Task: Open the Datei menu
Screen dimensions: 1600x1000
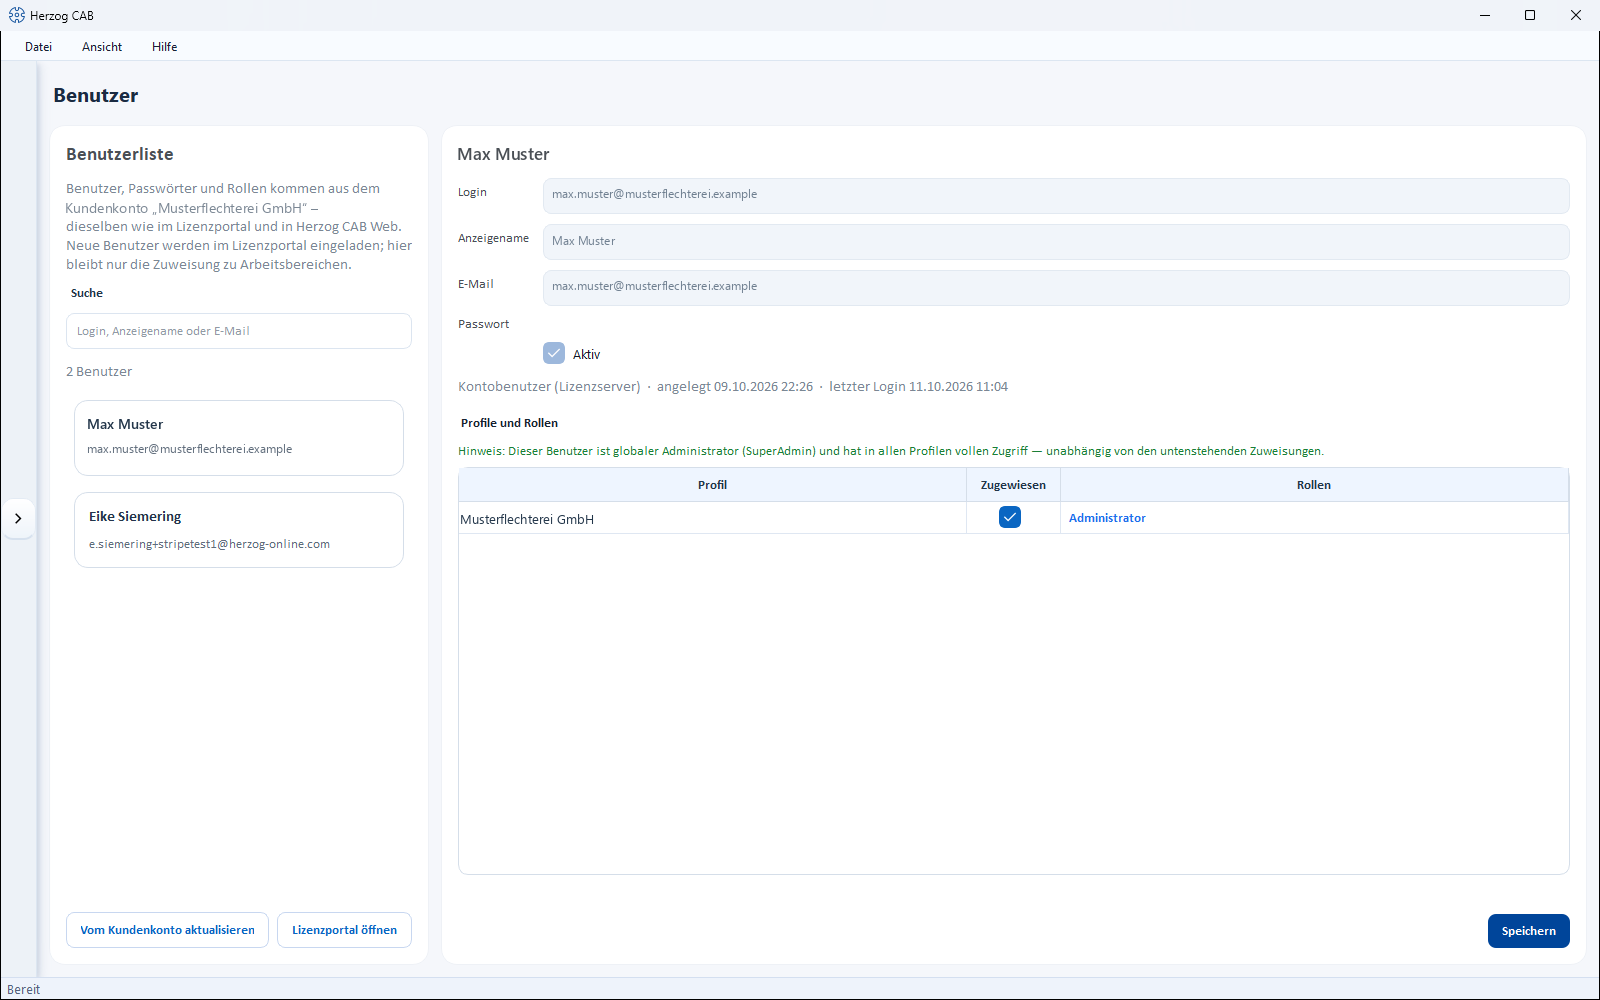Action: [x=39, y=47]
